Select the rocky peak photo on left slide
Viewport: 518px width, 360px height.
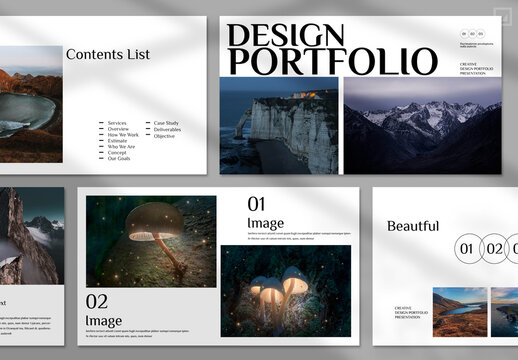[x=32, y=236]
